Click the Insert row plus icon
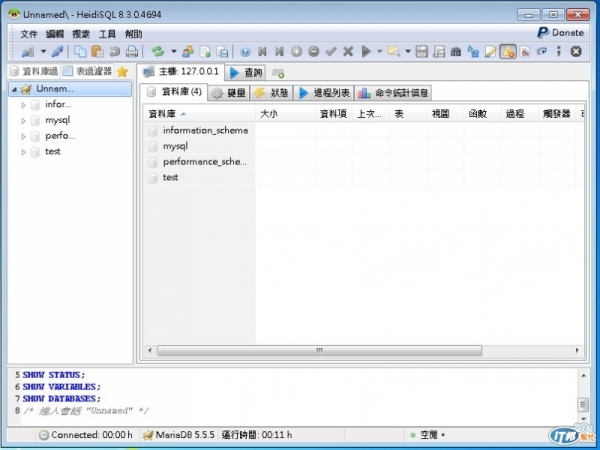This screenshot has height=450, width=600. click(x=297, y=51)
